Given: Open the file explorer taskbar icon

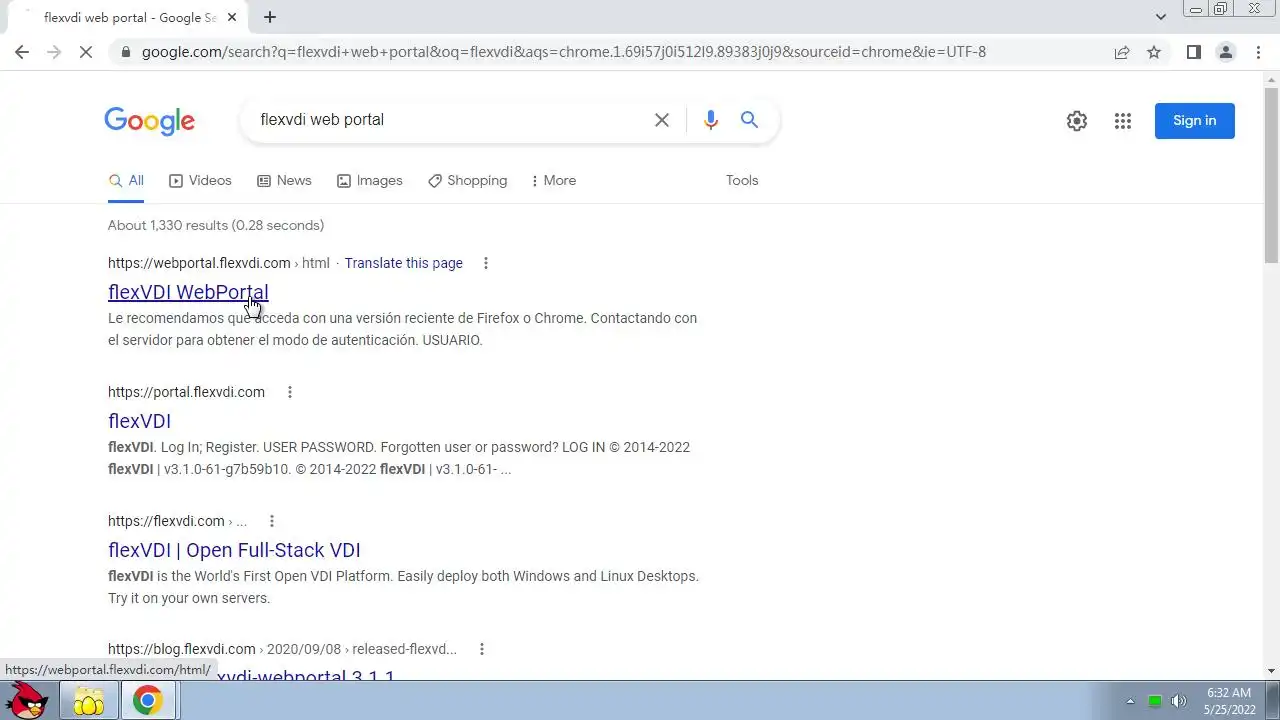Looking at the screenshot, I should [x=89, y=701].
